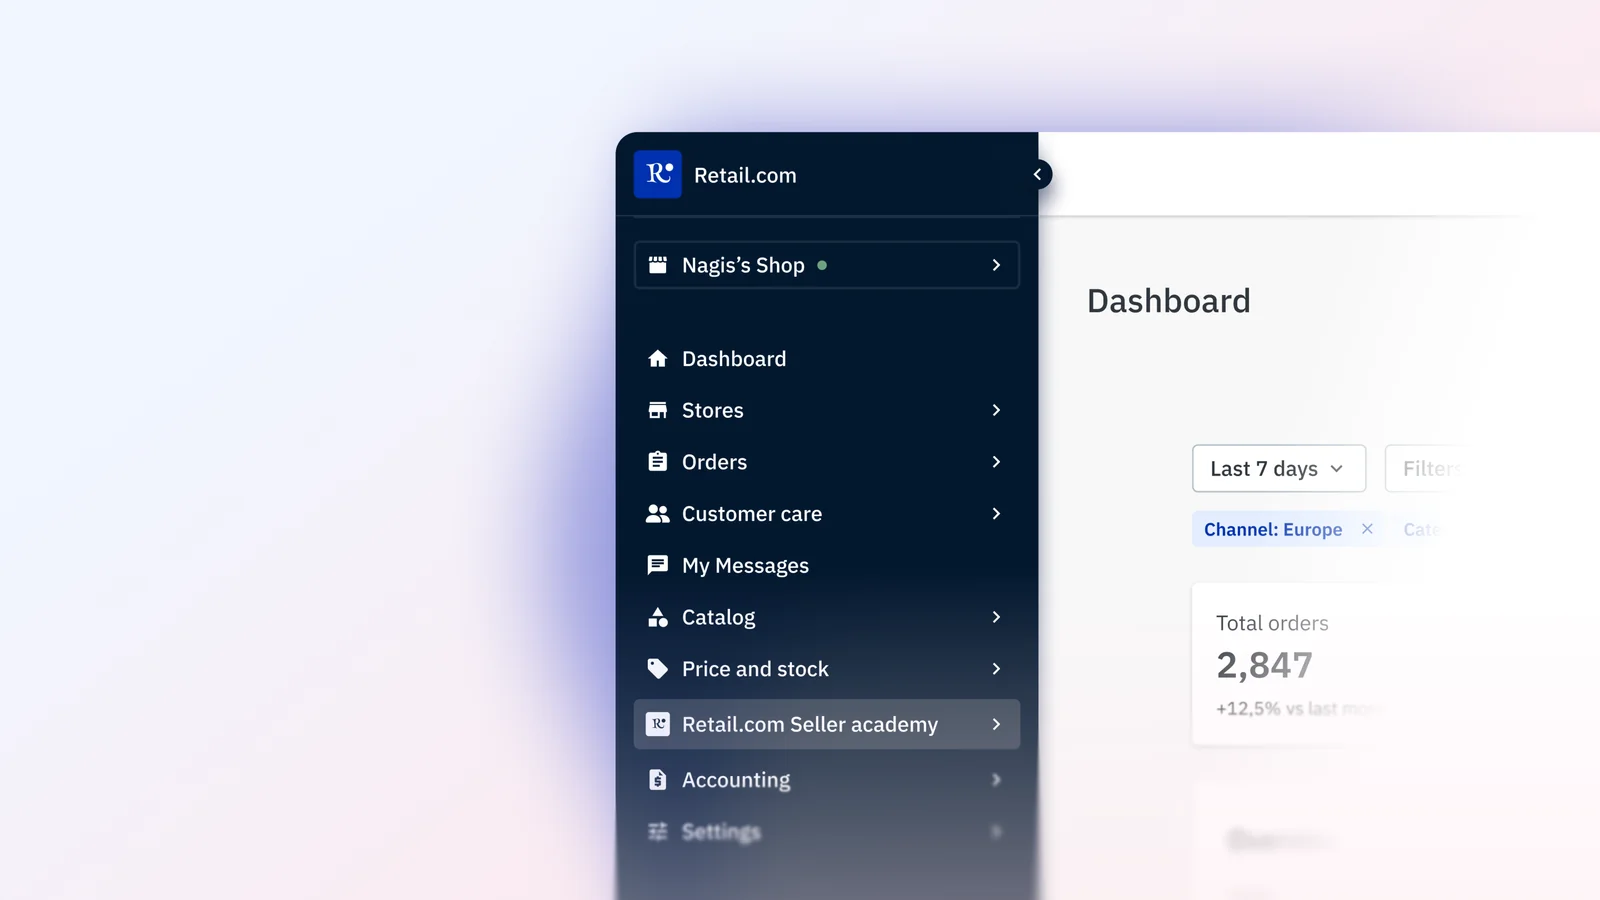Expand the Nagis's Shop selector chevron
Screen dimensions: 1600x900
[996, 265]
